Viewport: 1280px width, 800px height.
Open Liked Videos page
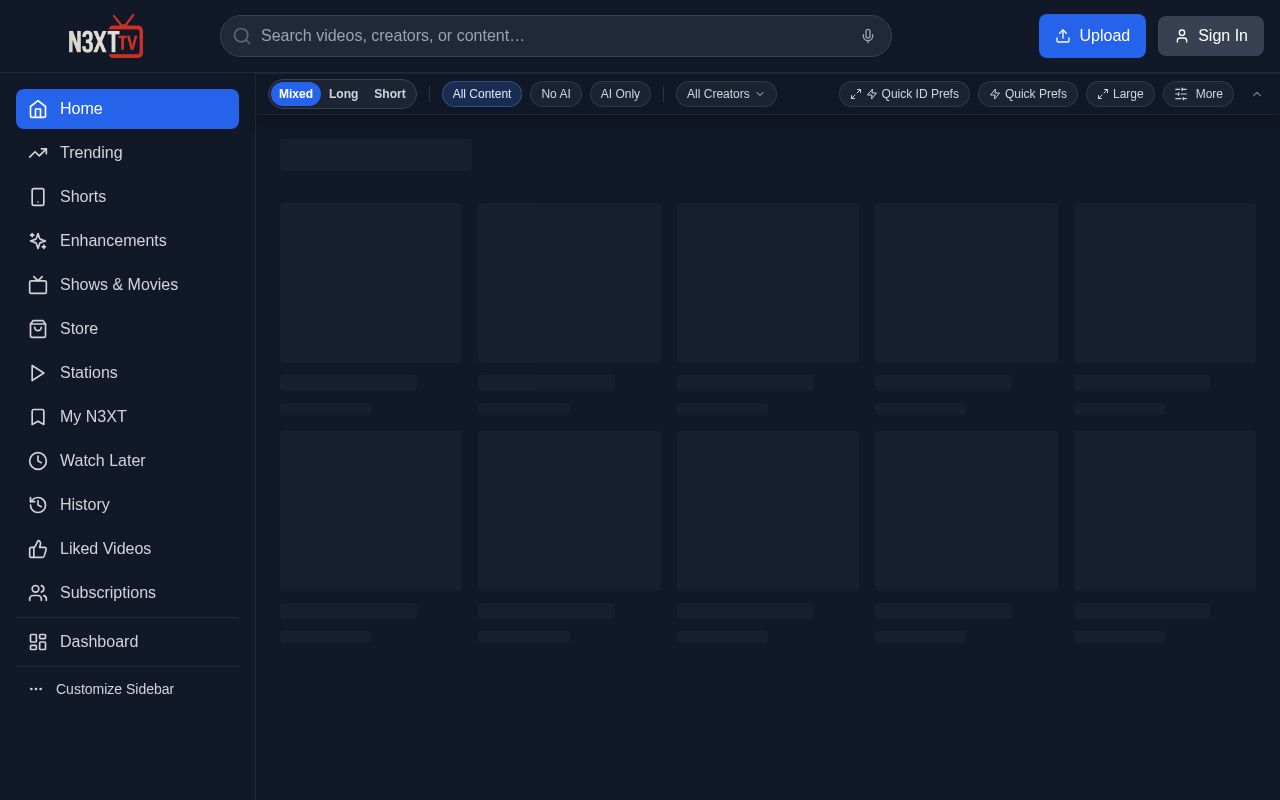(127, 549)
